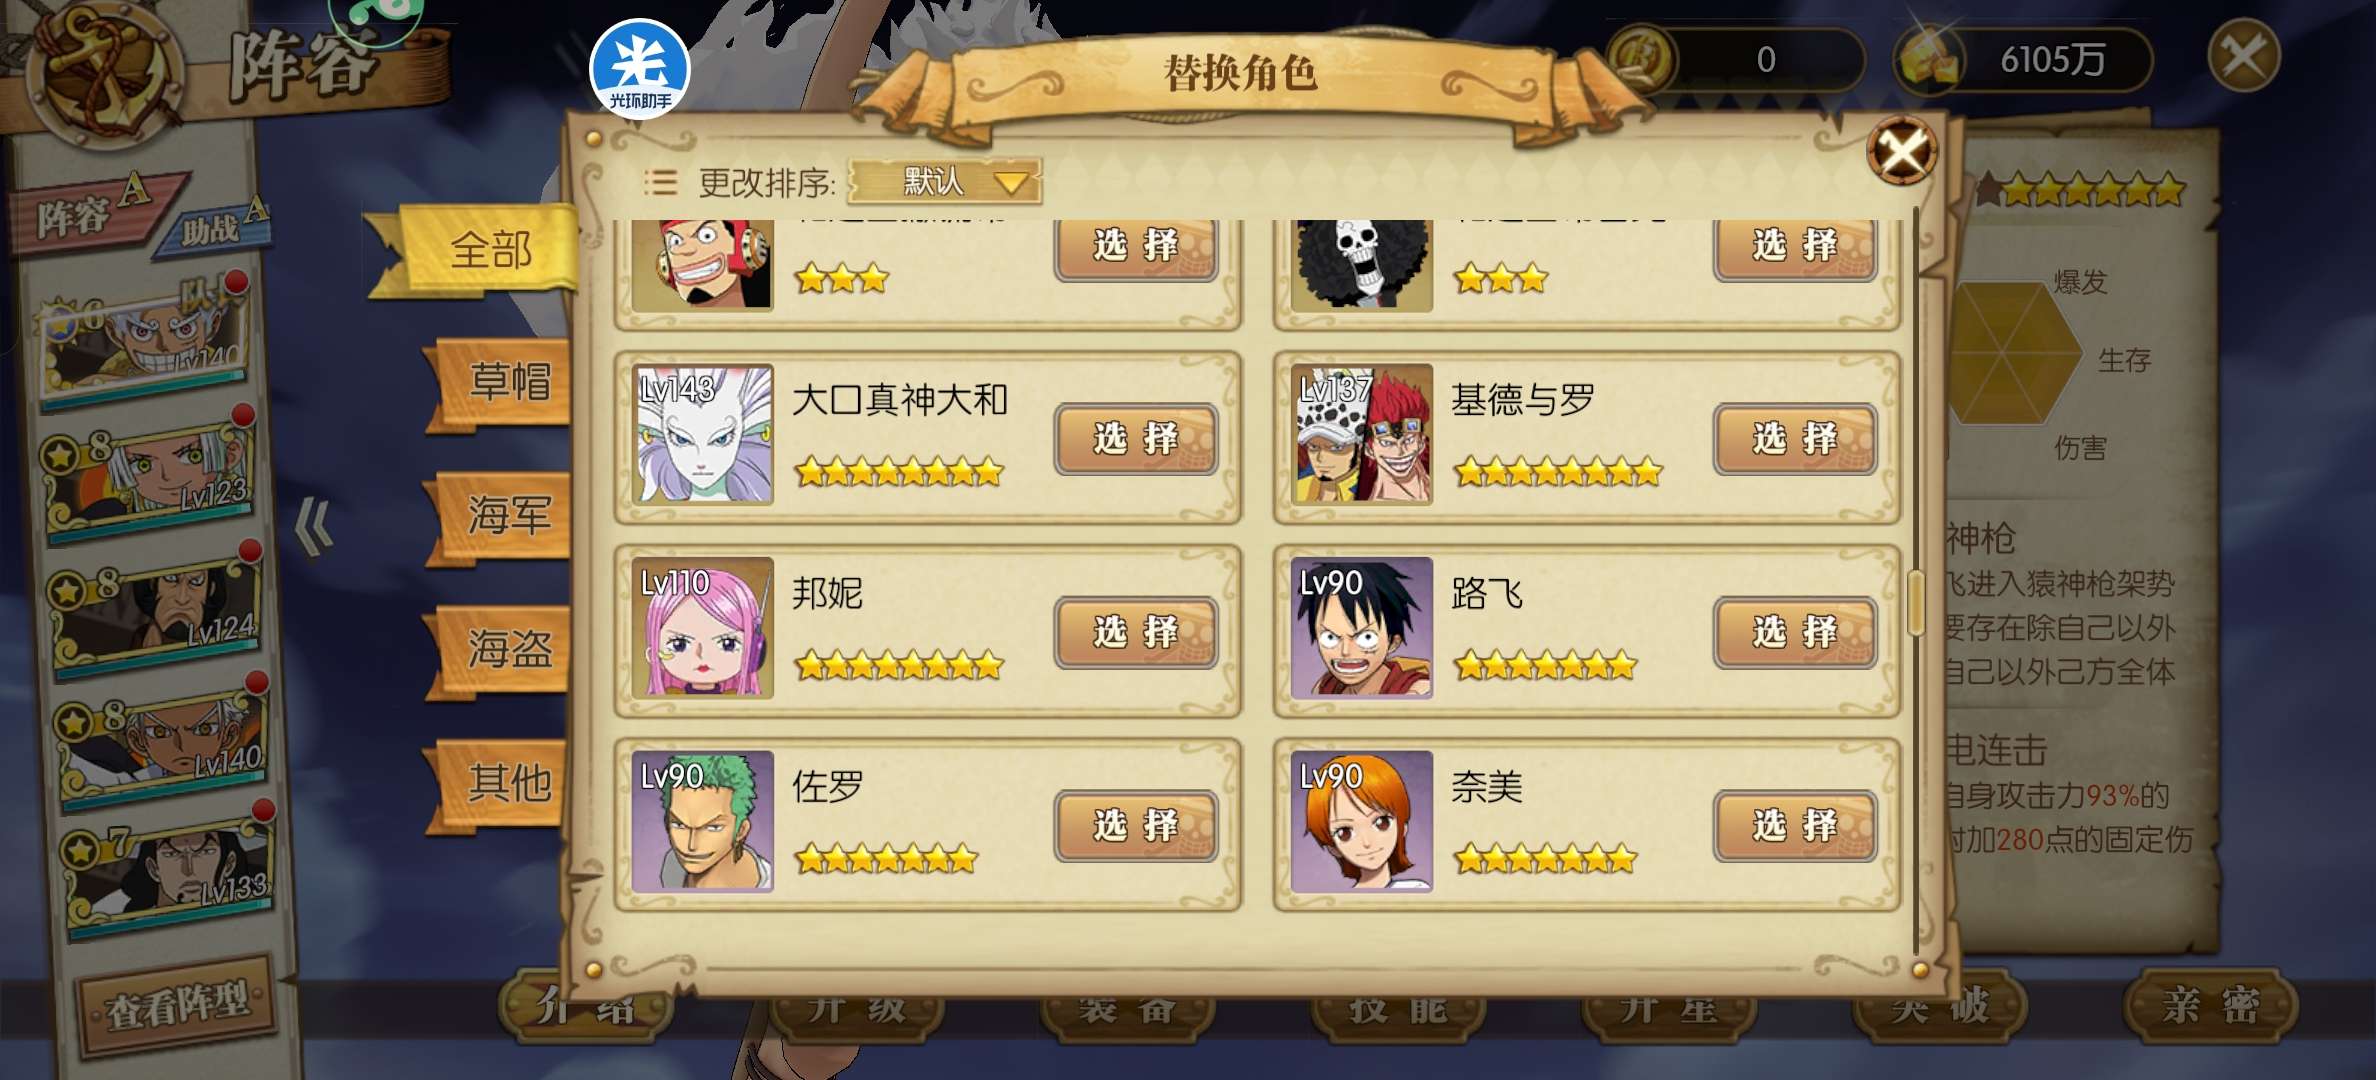Click 路飞 Lv90 character portrait
Viewport: 2376px width, 1080px height.
click(x=1362, y=627)
